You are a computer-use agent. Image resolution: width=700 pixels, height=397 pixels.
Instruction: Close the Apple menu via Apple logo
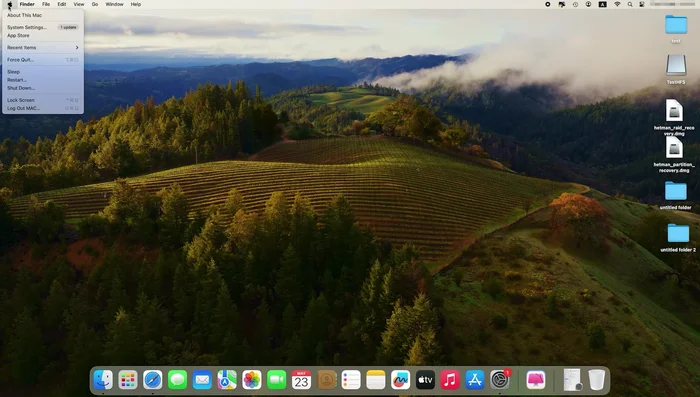pos(10,4)
